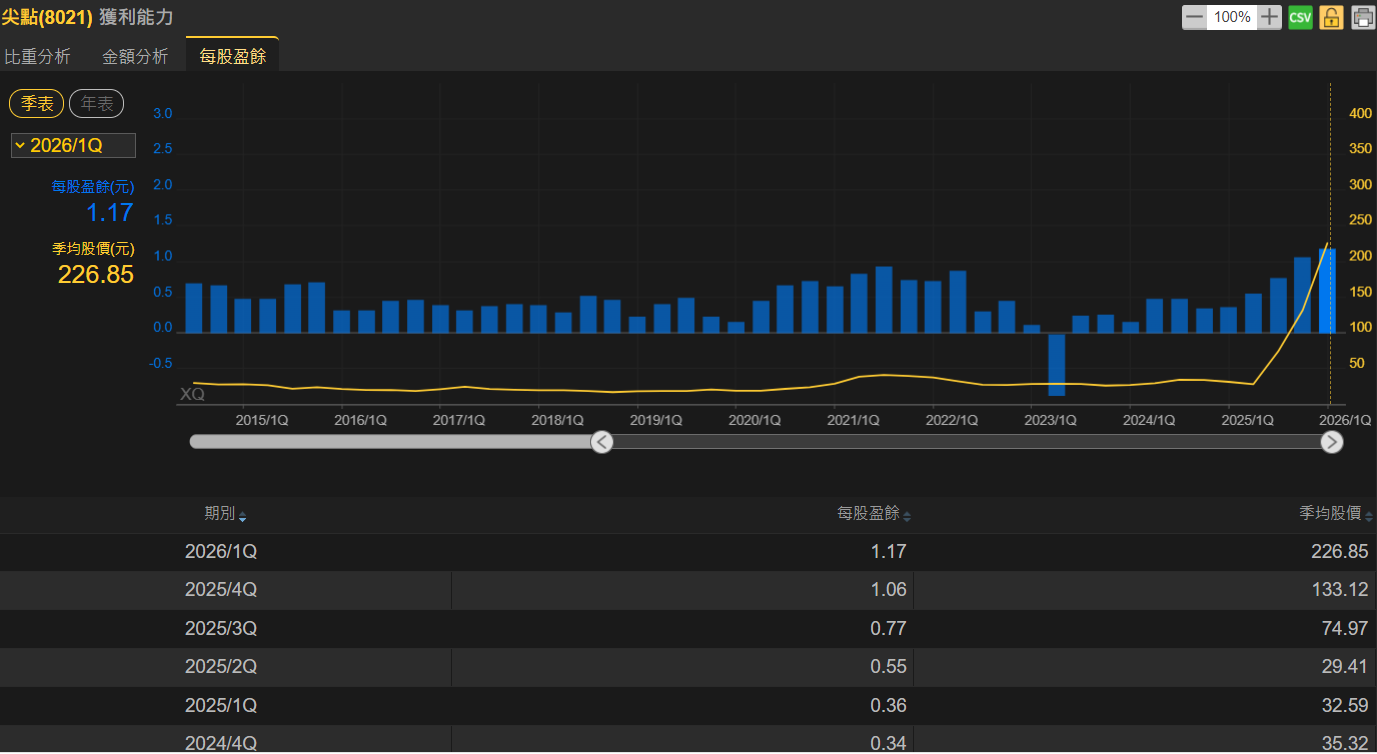Click the 100% zoom level field
The height and width of the screenshot is (754, 1377).
(x=1232, y=17)
